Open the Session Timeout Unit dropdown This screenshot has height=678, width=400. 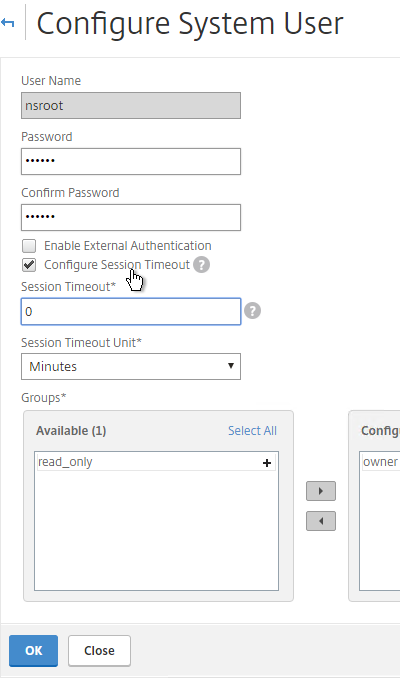131,367
